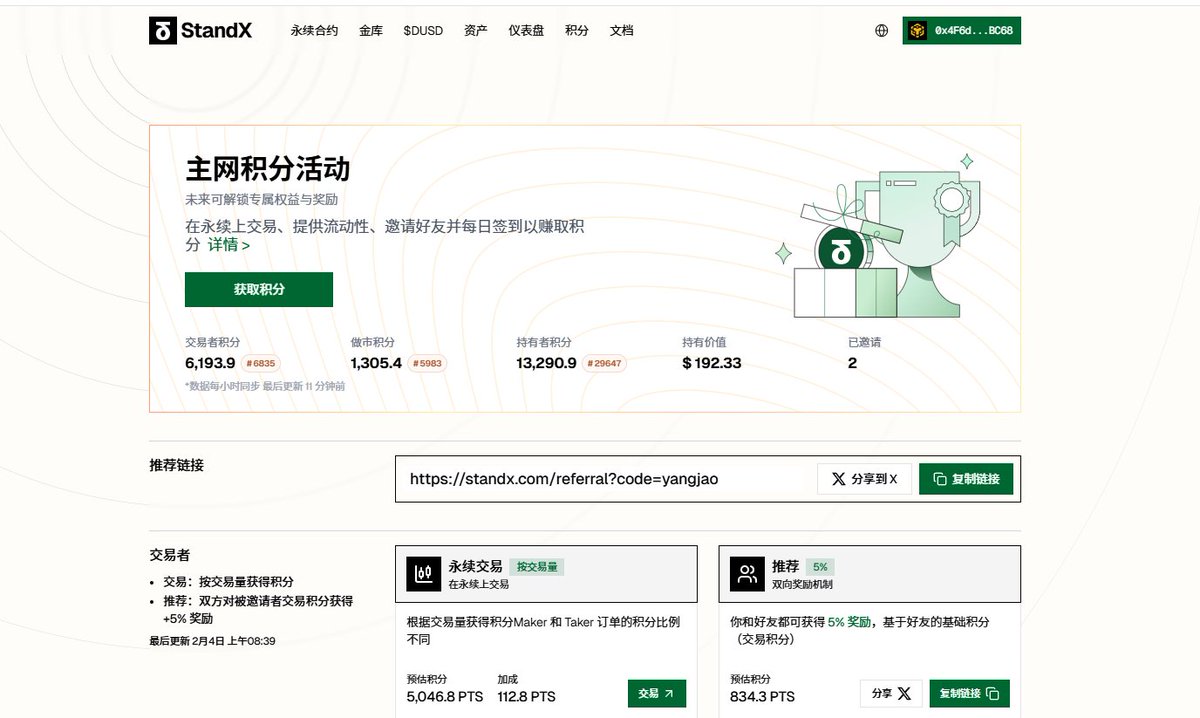Click 分享 X button in 推荐 card
1200x718 pixels.
tap(891, 693)
